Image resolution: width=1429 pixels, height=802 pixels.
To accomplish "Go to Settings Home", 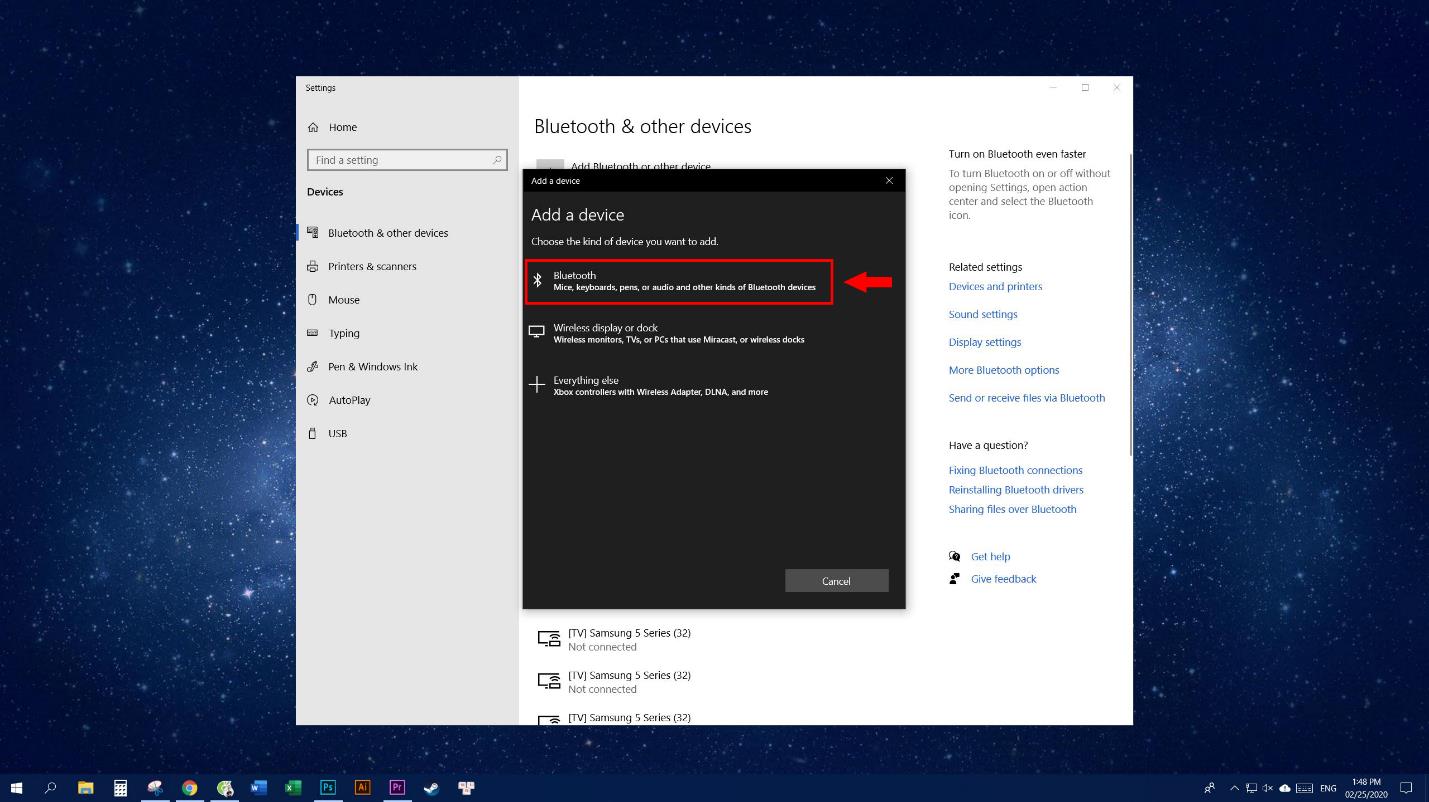I will tap(342, 127).
